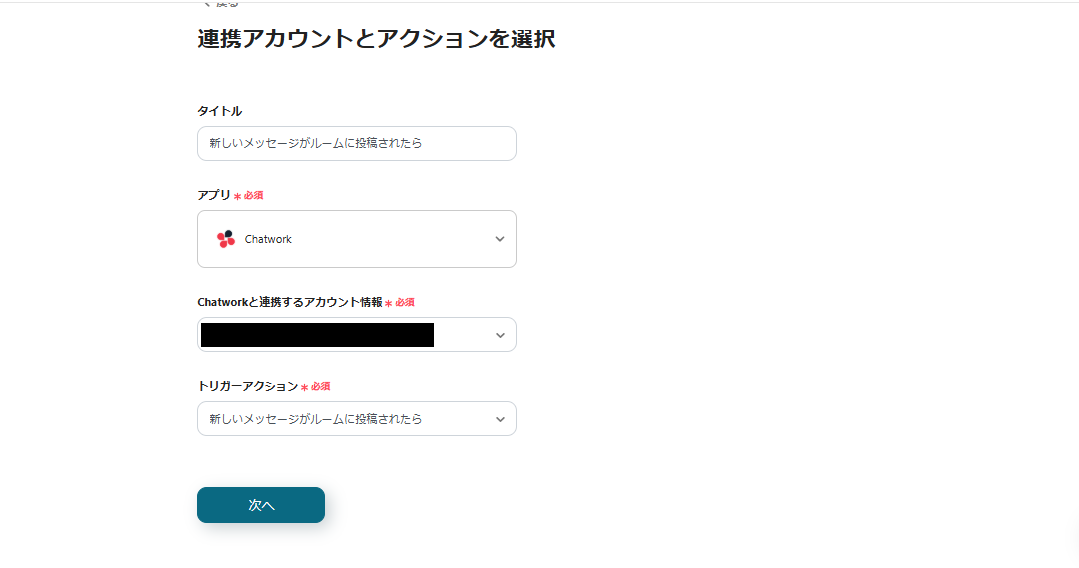Click the 必須 marker beside トリガーアクション
Viewport: 1079px width, 568px height.
point(321,387)
